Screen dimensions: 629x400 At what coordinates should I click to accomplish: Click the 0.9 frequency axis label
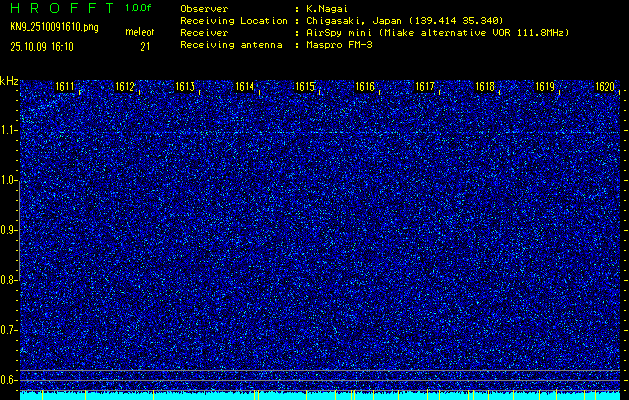tap(9, 230)
